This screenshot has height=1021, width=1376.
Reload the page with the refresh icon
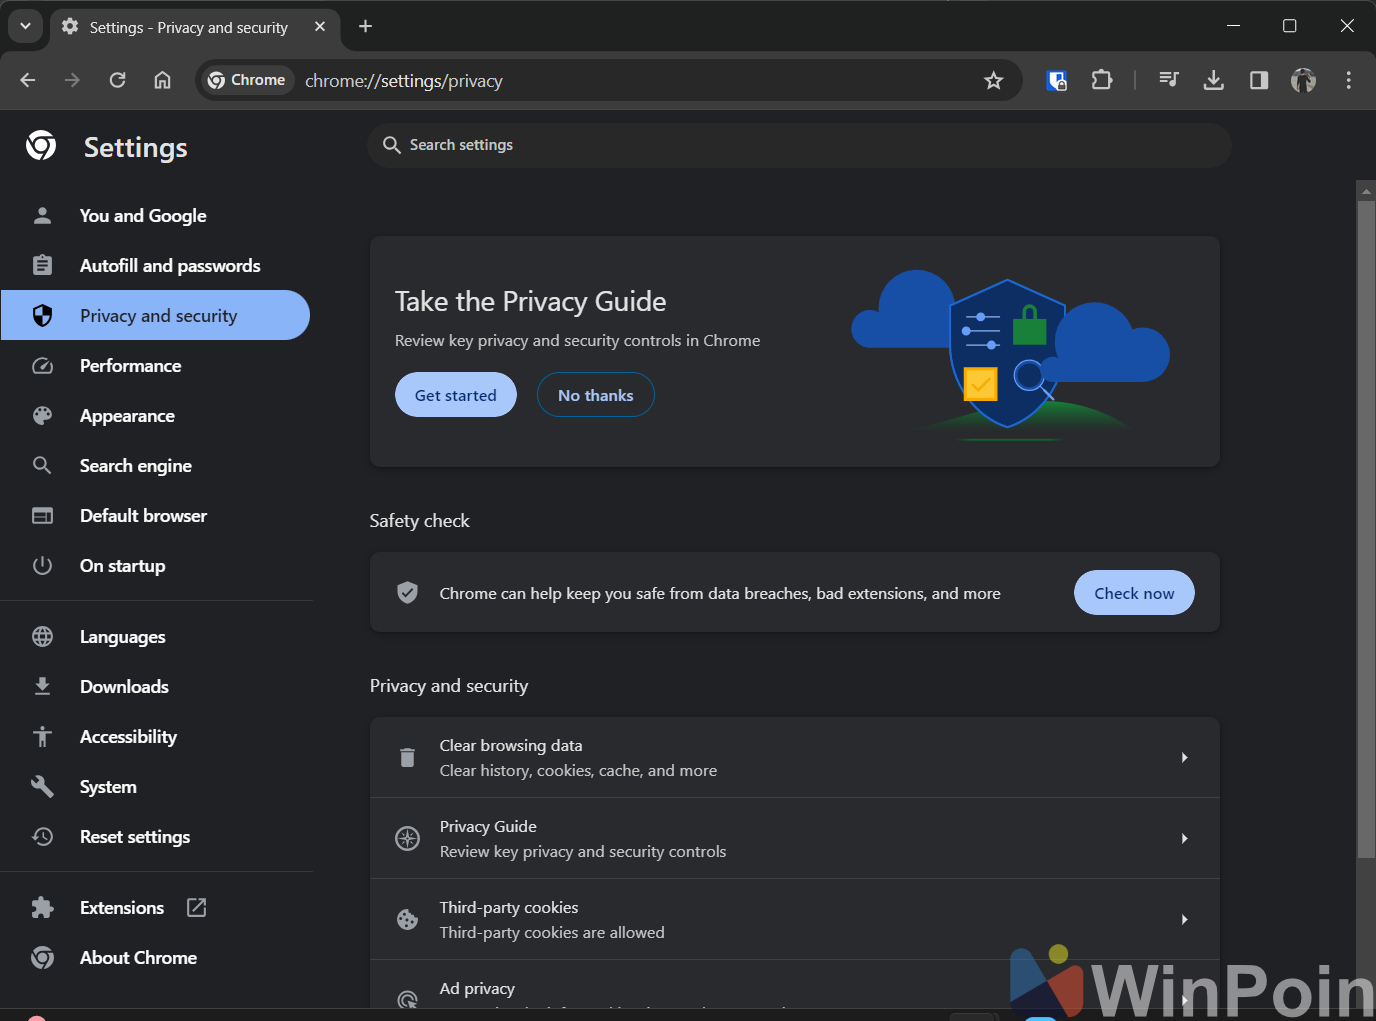(x=117, y=80)
